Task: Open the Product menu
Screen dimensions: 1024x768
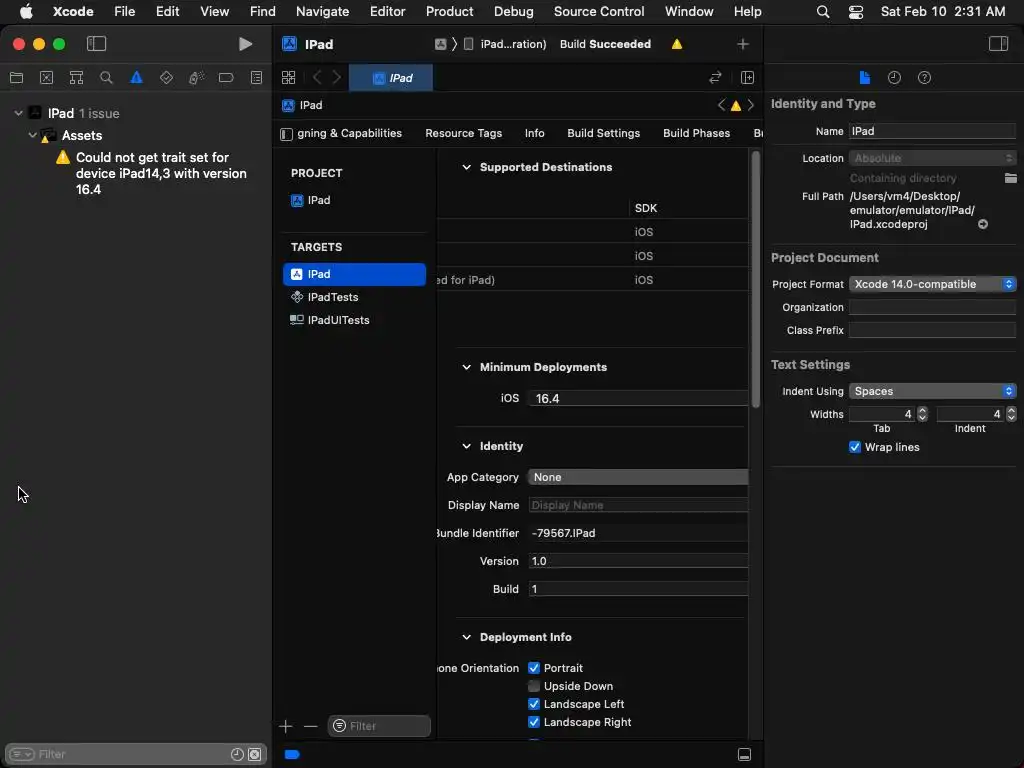Action: [x=449, y=11]
